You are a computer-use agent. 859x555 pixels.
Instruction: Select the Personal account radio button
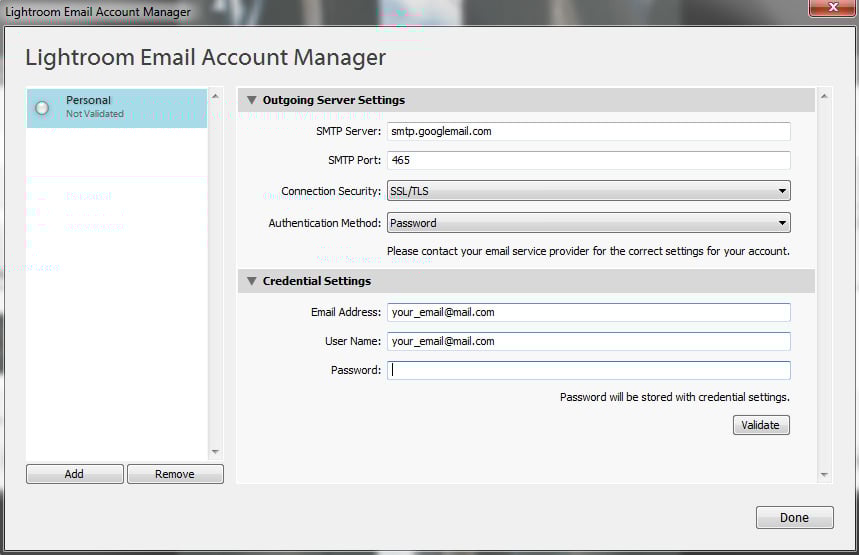coord(42,108)
